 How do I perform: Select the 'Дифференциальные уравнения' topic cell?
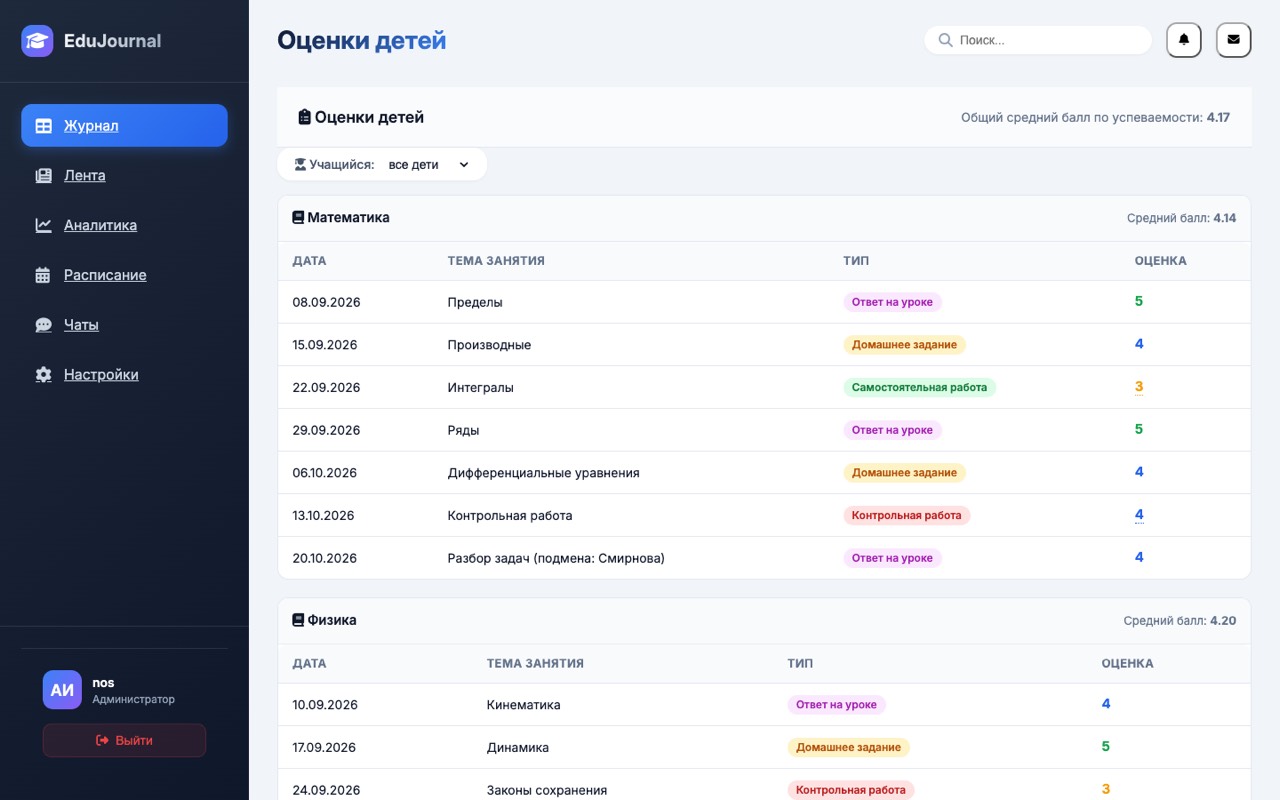[x=543, y=473]
